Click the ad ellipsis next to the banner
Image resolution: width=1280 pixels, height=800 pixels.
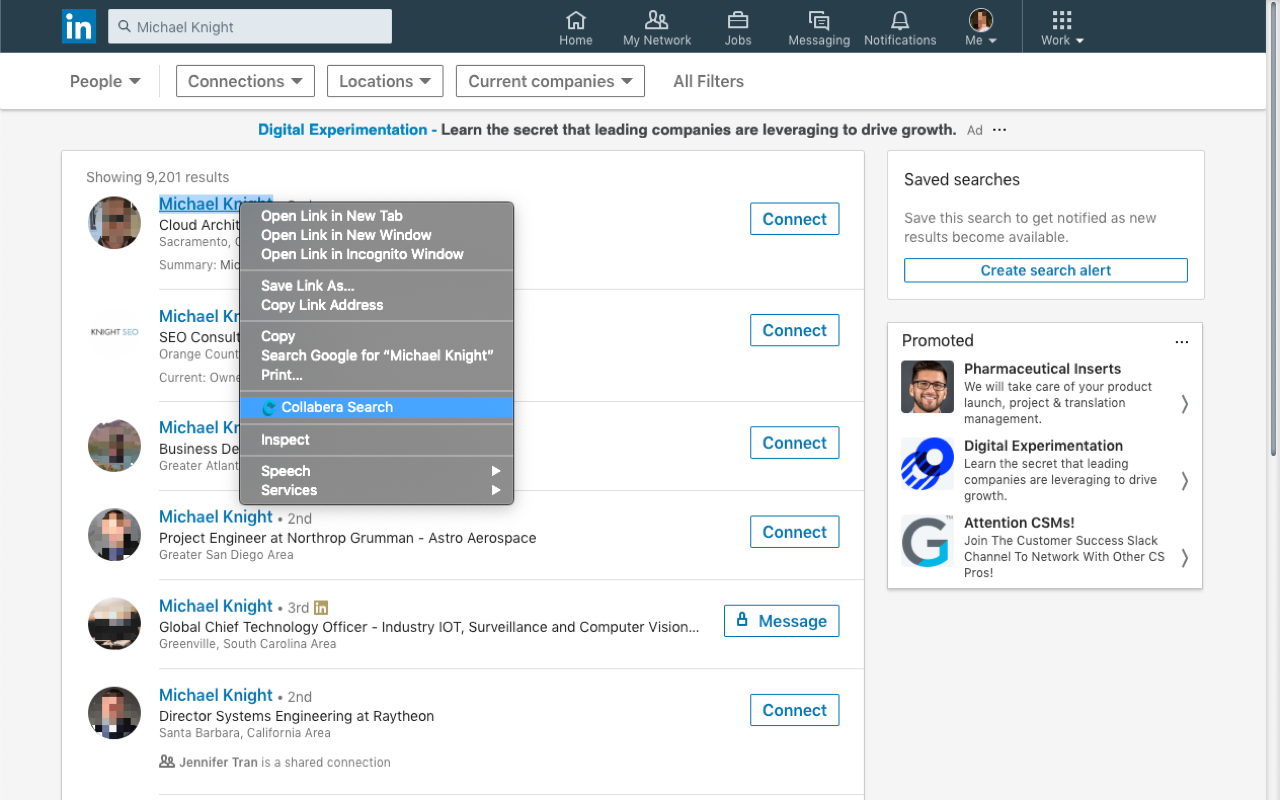point(998,130)
